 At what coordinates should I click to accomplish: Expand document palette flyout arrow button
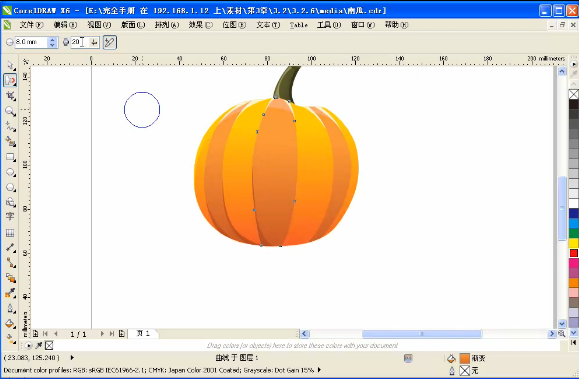click(28, 345)
